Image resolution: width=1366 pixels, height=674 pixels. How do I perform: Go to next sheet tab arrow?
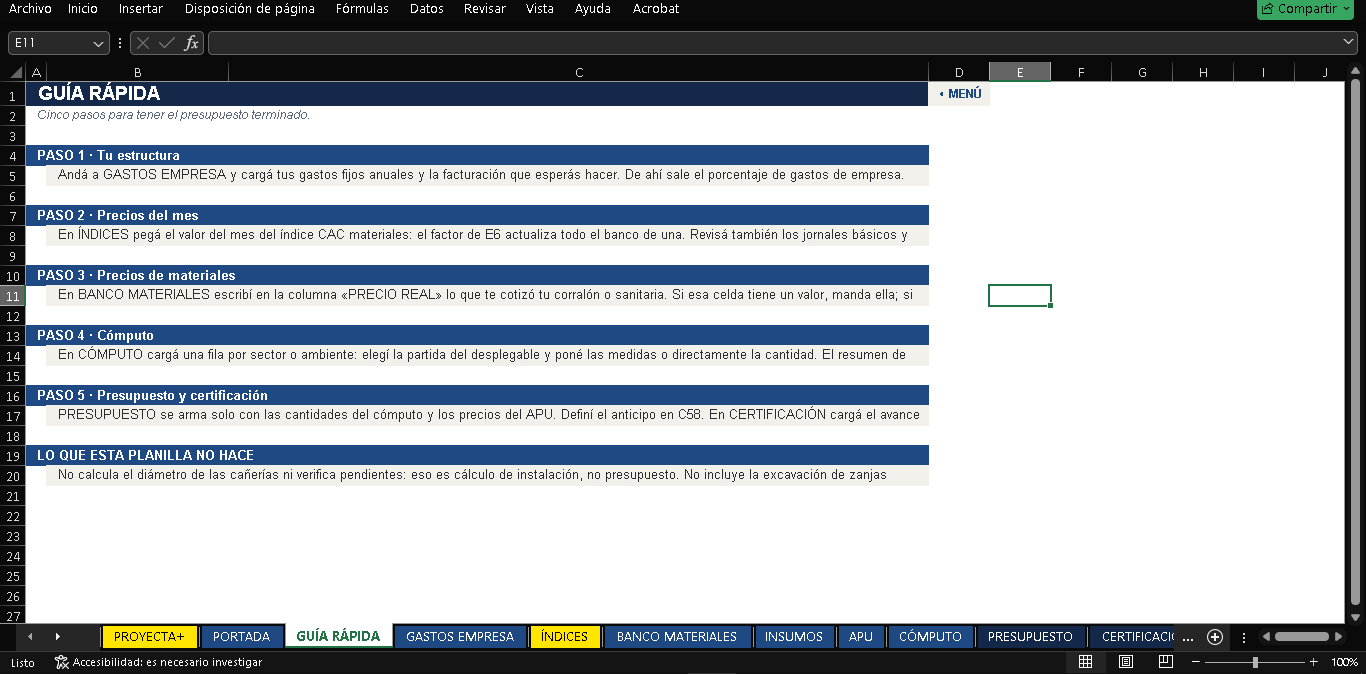[57, 637]
